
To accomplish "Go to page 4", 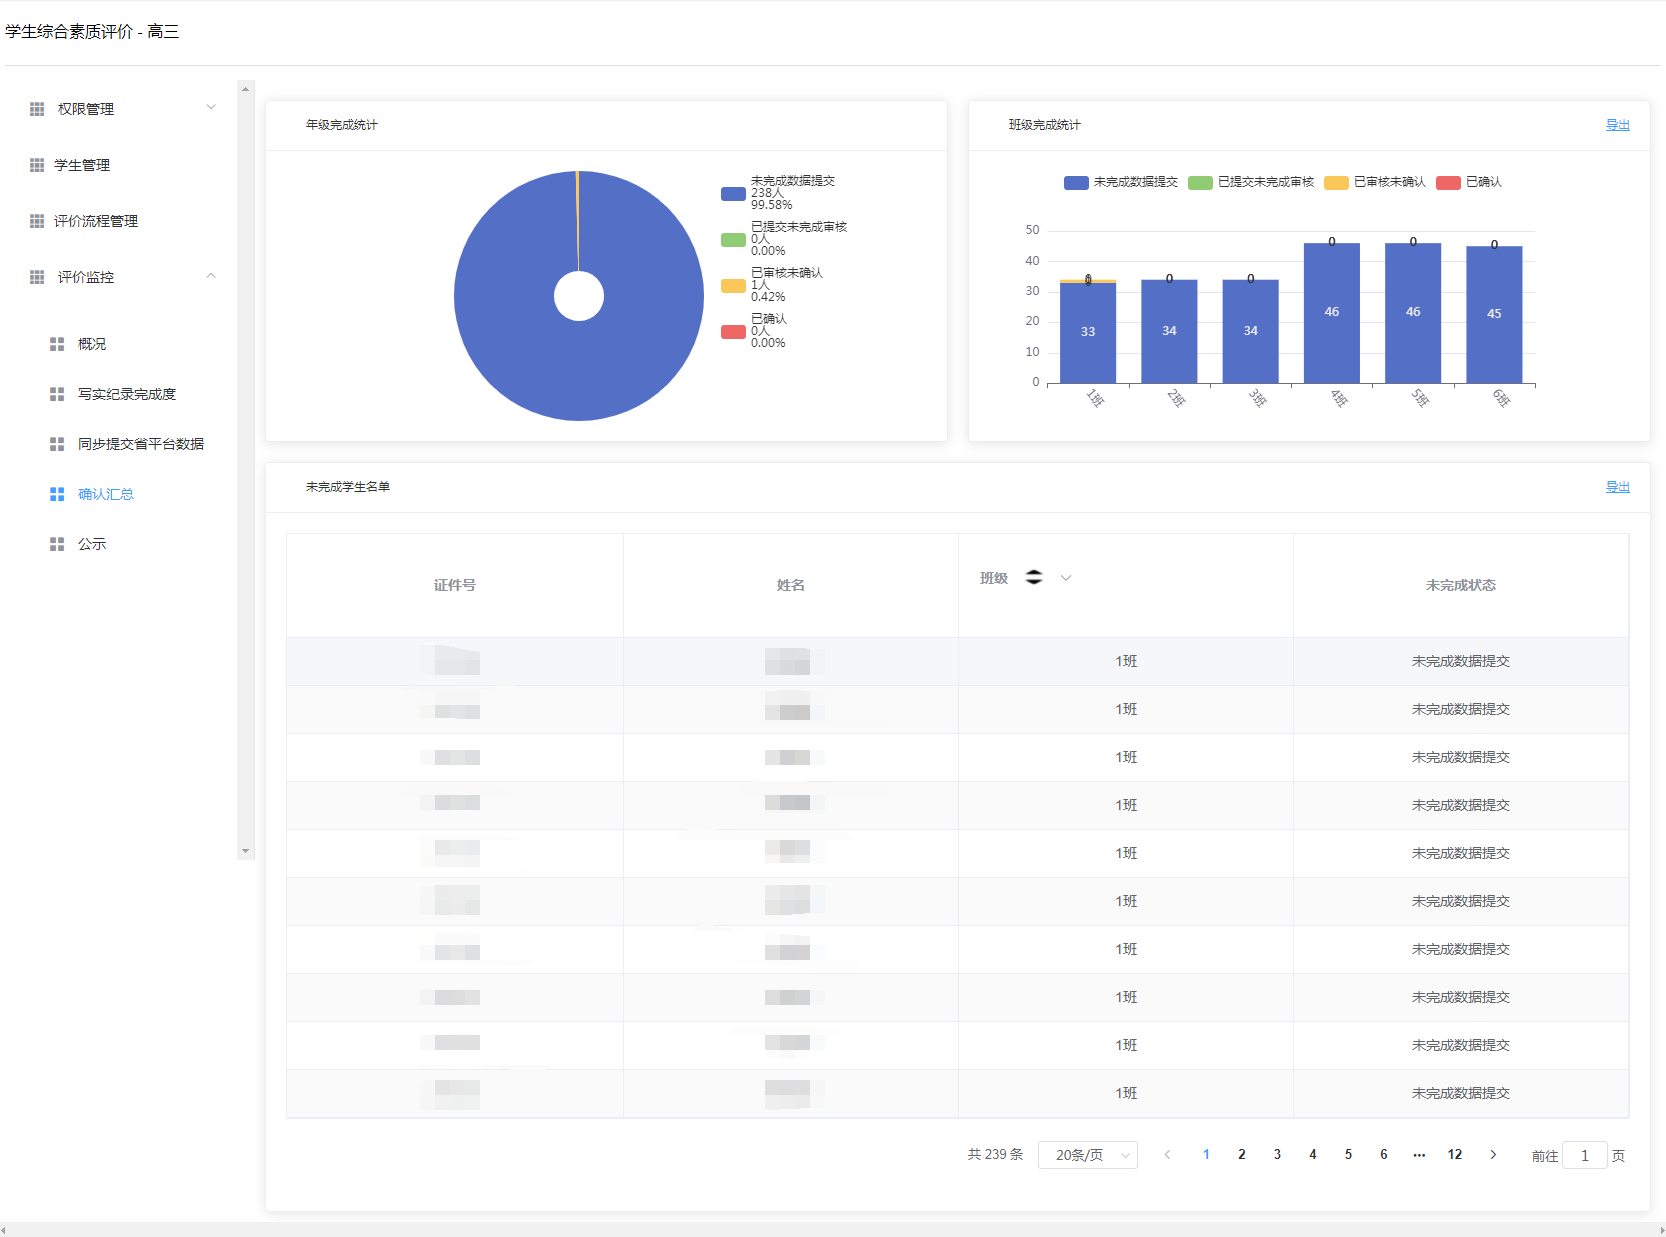I will point(1313,1154).
